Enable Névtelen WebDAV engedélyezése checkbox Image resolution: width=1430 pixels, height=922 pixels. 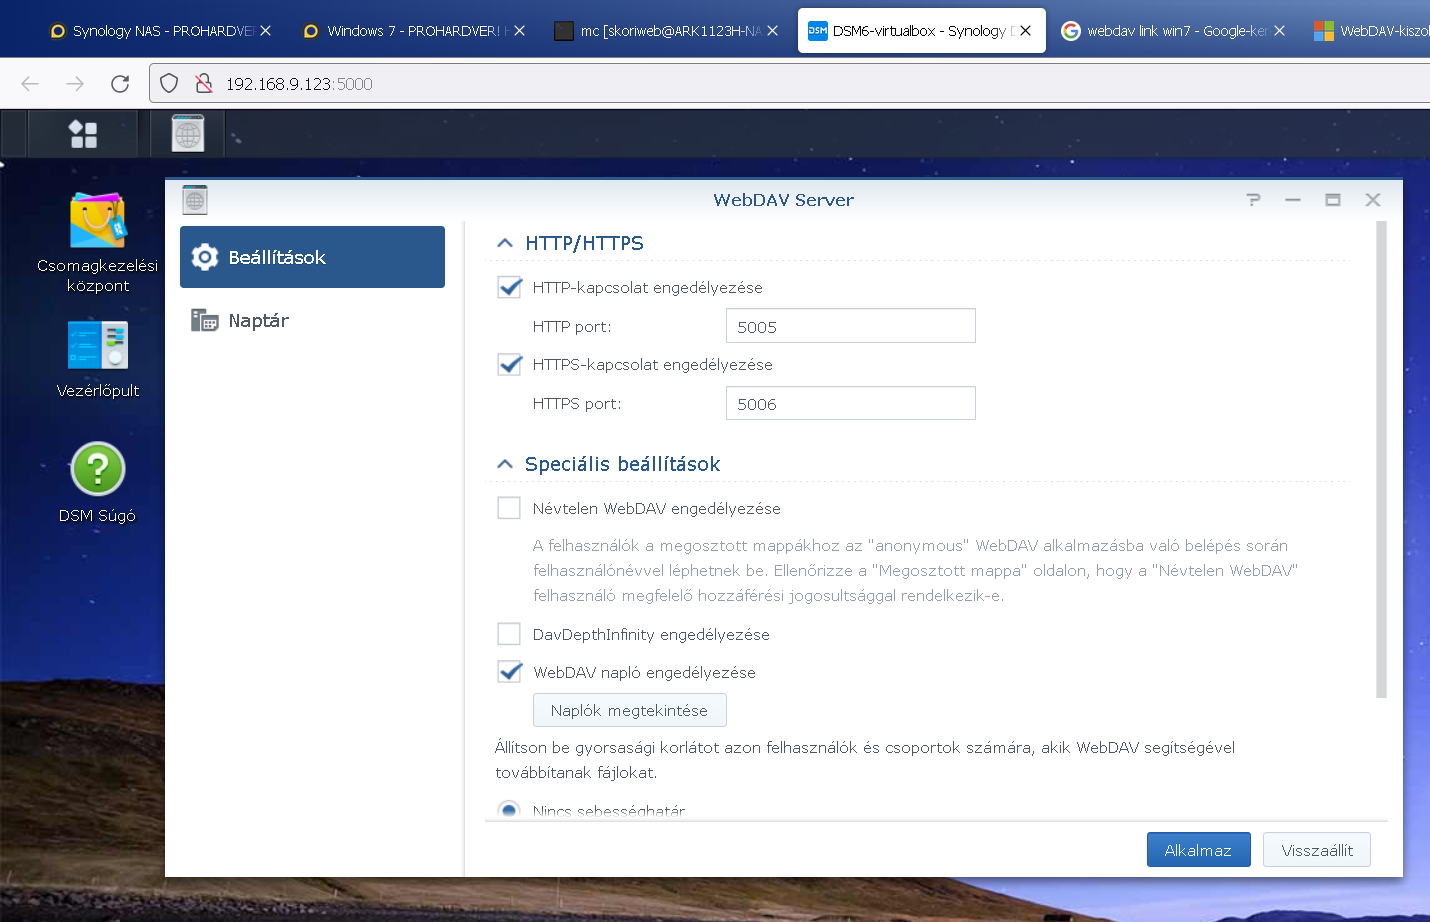pos(509,508)
